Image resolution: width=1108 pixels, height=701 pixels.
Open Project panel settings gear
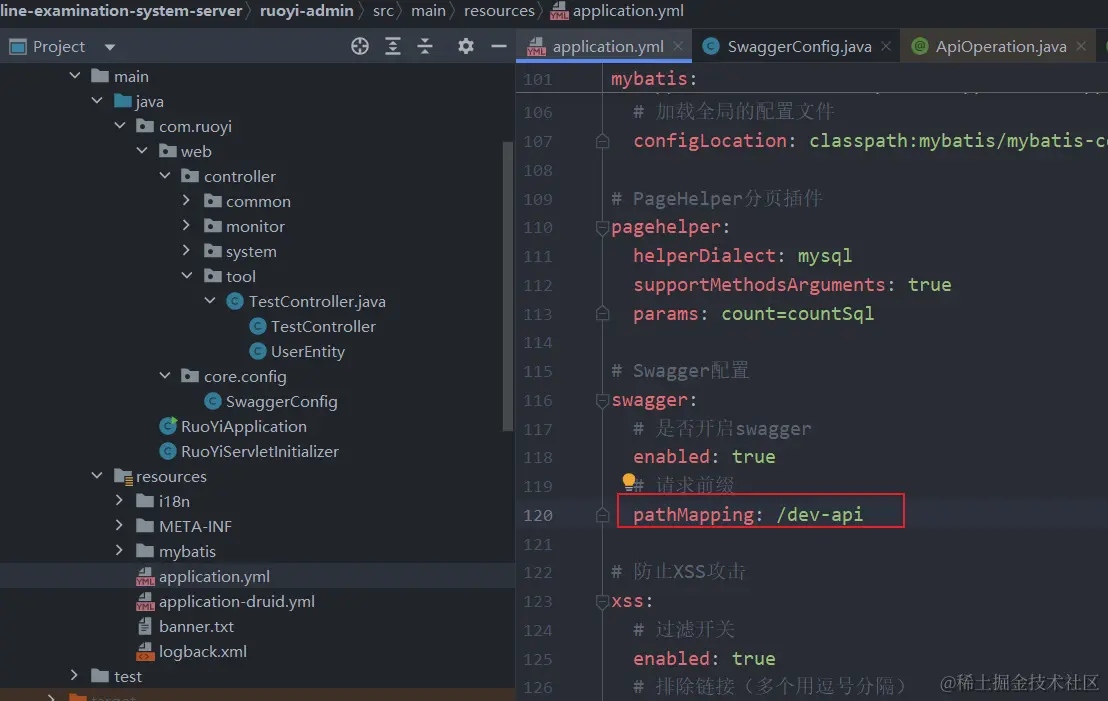click(x=465, y=47)
